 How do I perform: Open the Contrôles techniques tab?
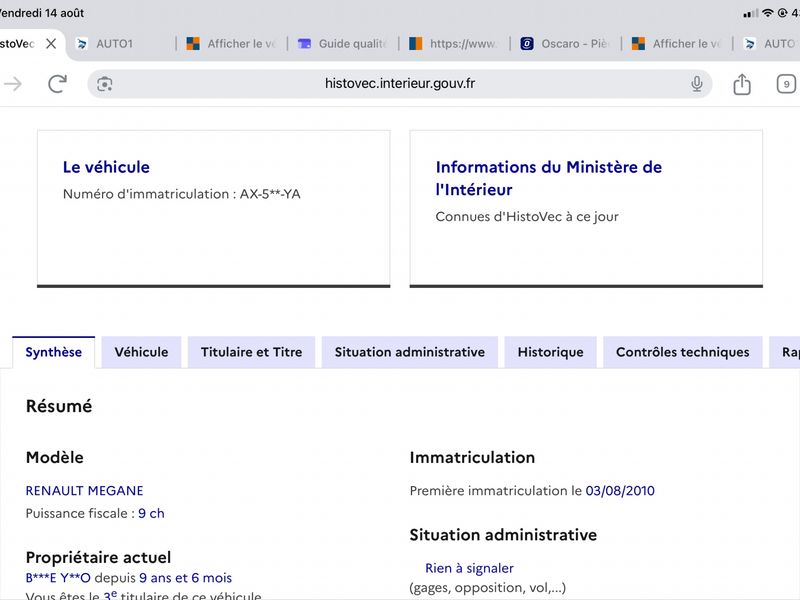pos(683,352)
